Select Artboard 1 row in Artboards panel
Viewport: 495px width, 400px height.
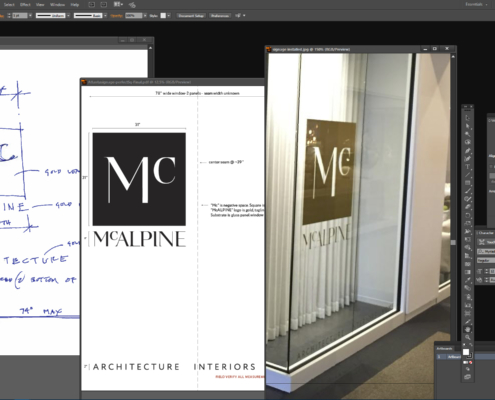[449, 357]
